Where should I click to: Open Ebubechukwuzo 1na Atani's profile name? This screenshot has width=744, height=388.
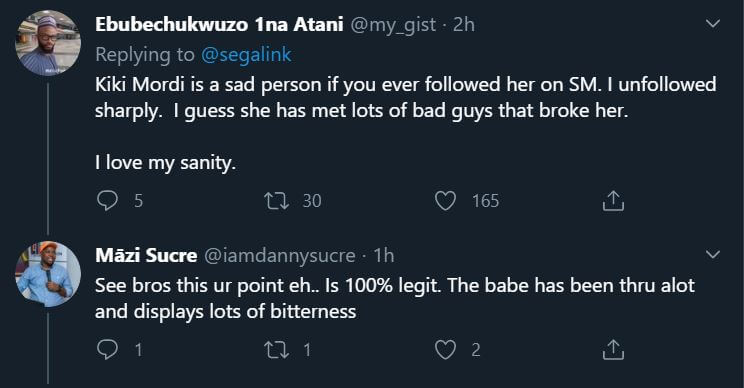point(219,24)
